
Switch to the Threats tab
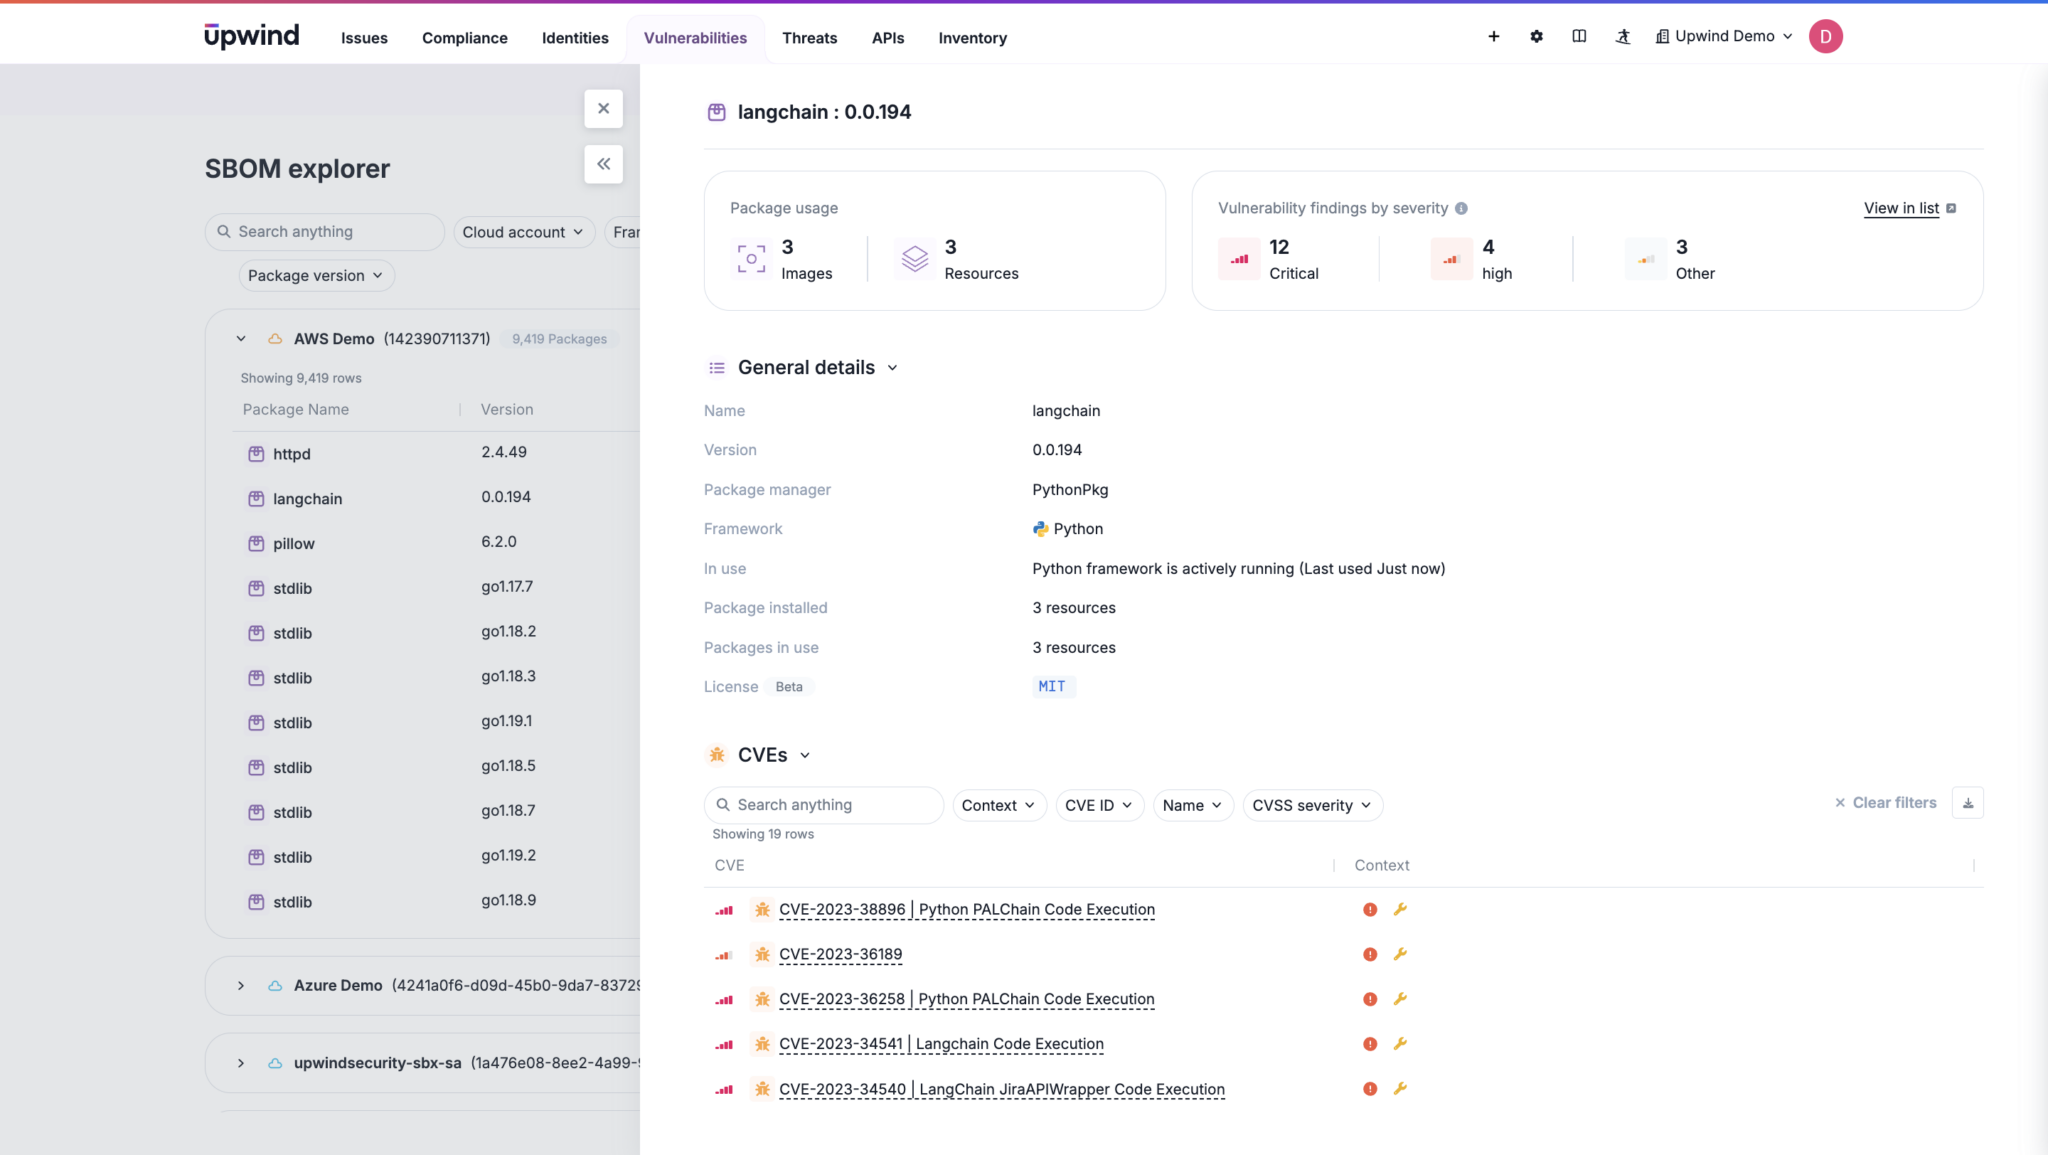(x=809, y=38)
